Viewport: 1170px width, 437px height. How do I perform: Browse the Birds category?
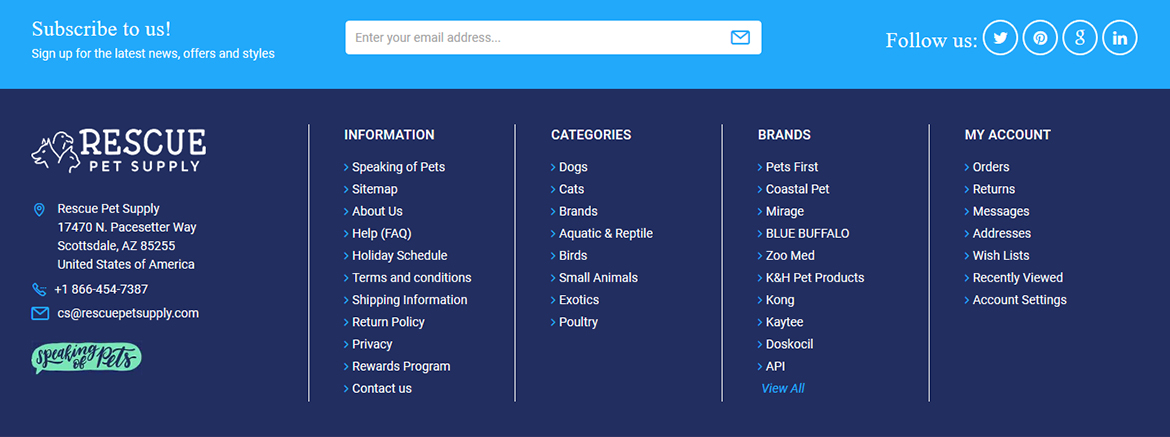(574, 256)
